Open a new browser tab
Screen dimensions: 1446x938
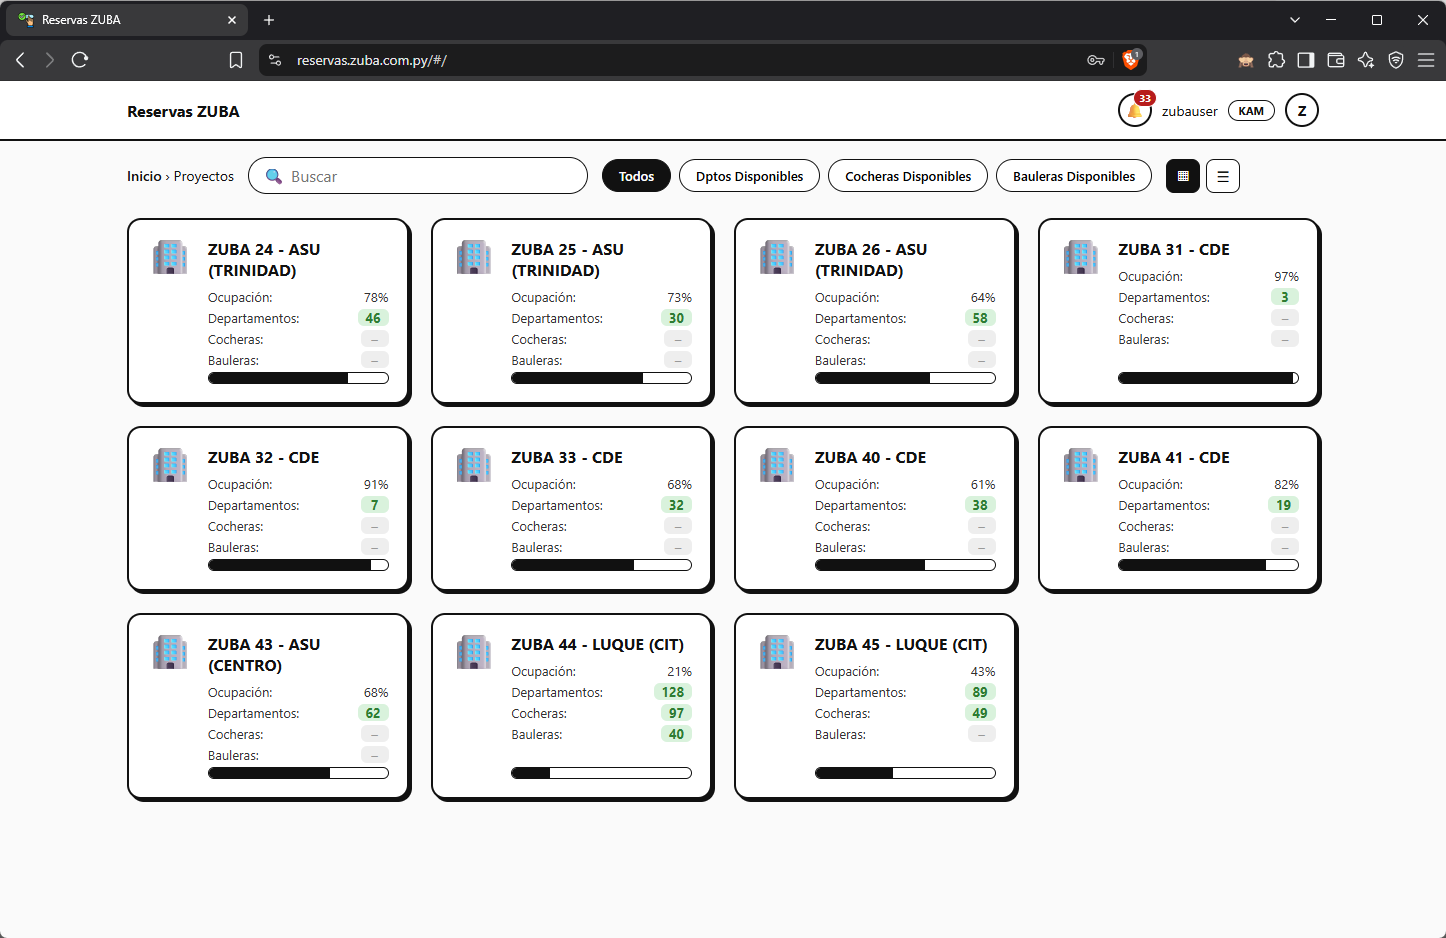click(x=269, y=20)
